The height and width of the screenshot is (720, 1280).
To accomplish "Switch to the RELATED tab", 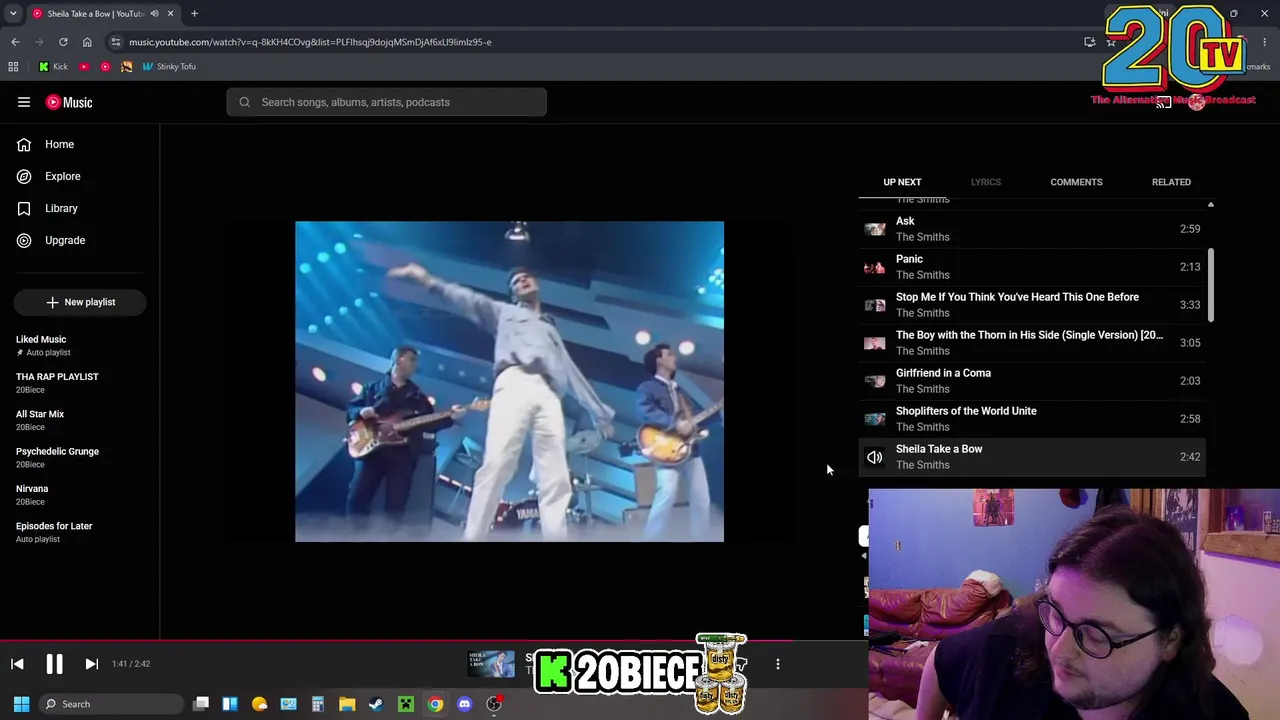I will (x=1171, y=182).
